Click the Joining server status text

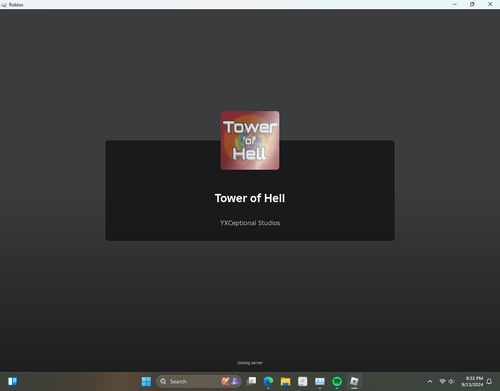(250, 363)
